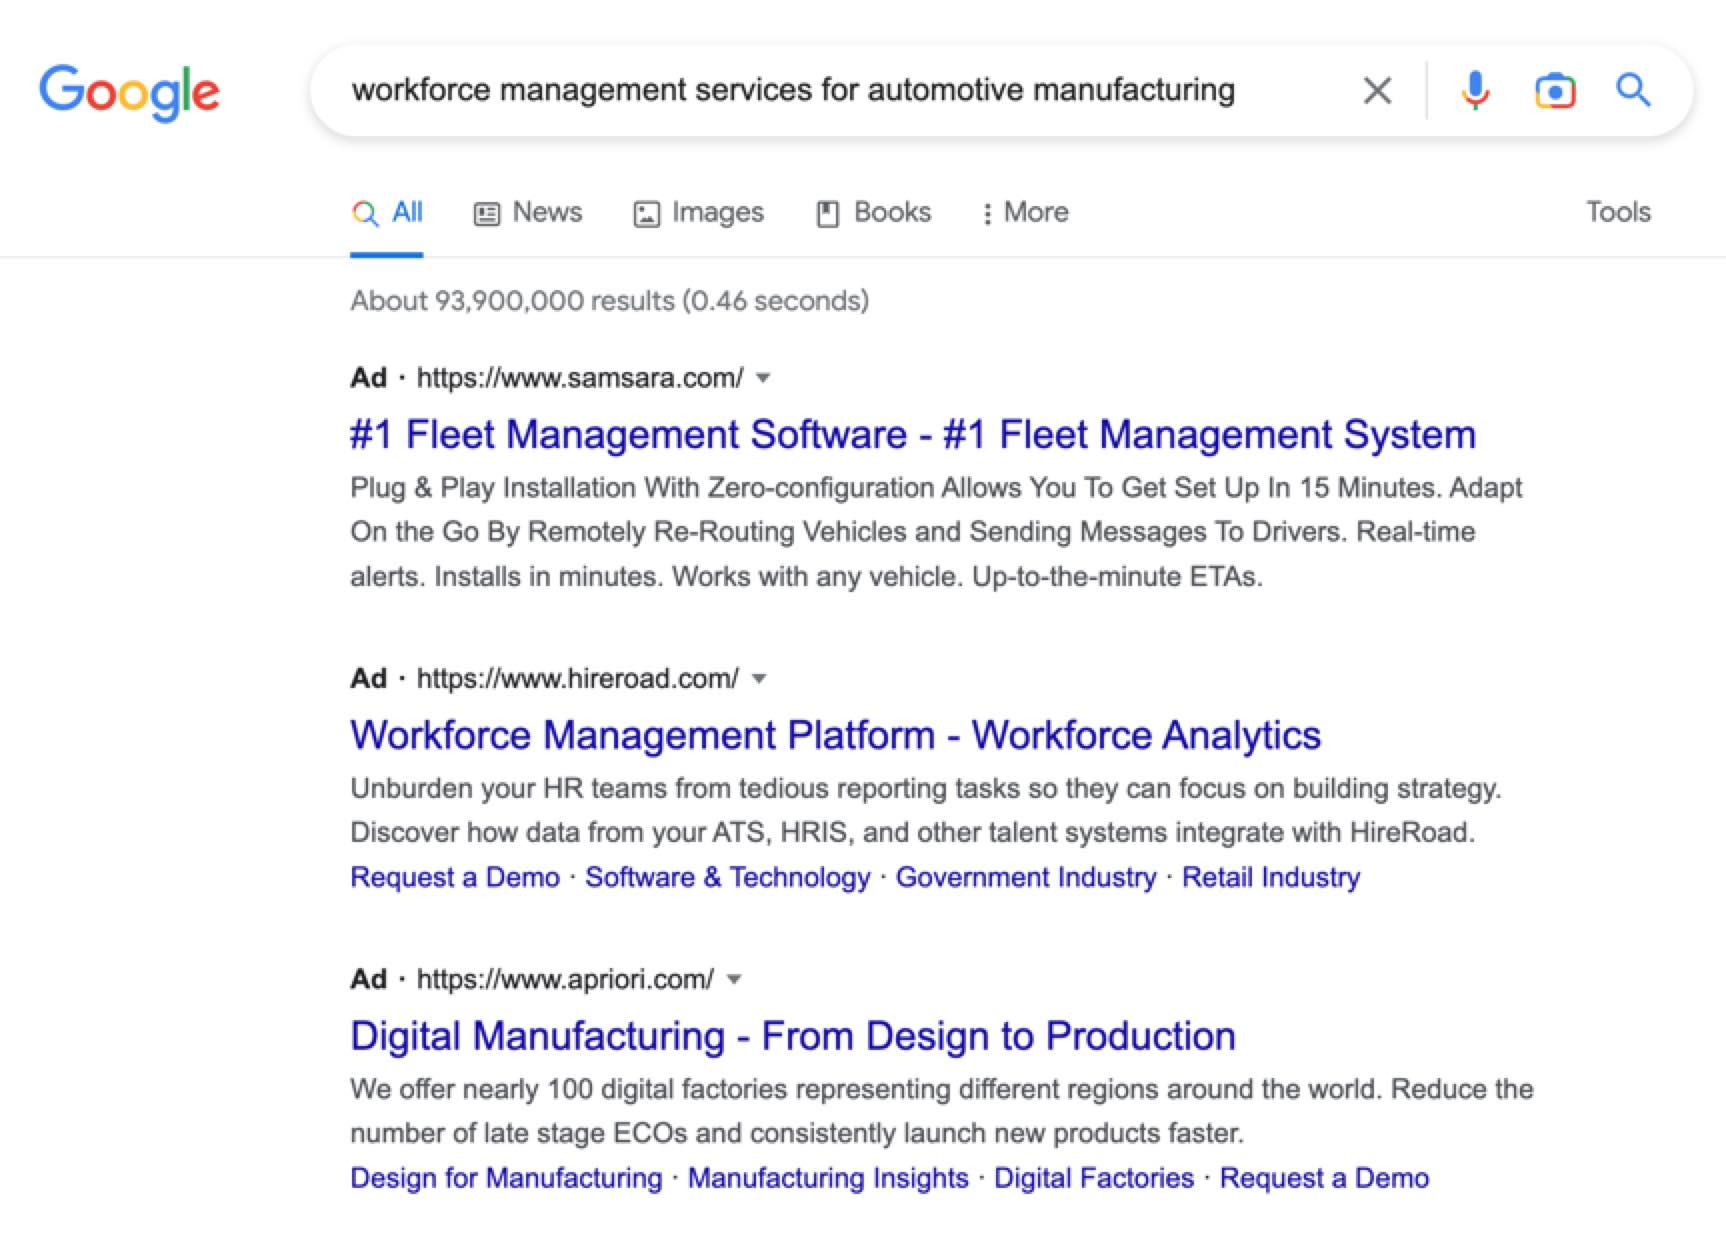The height and width of the screenshot is (1246, 1726).
Task: Switch to the News tab
Action: [x=527, y=213]
